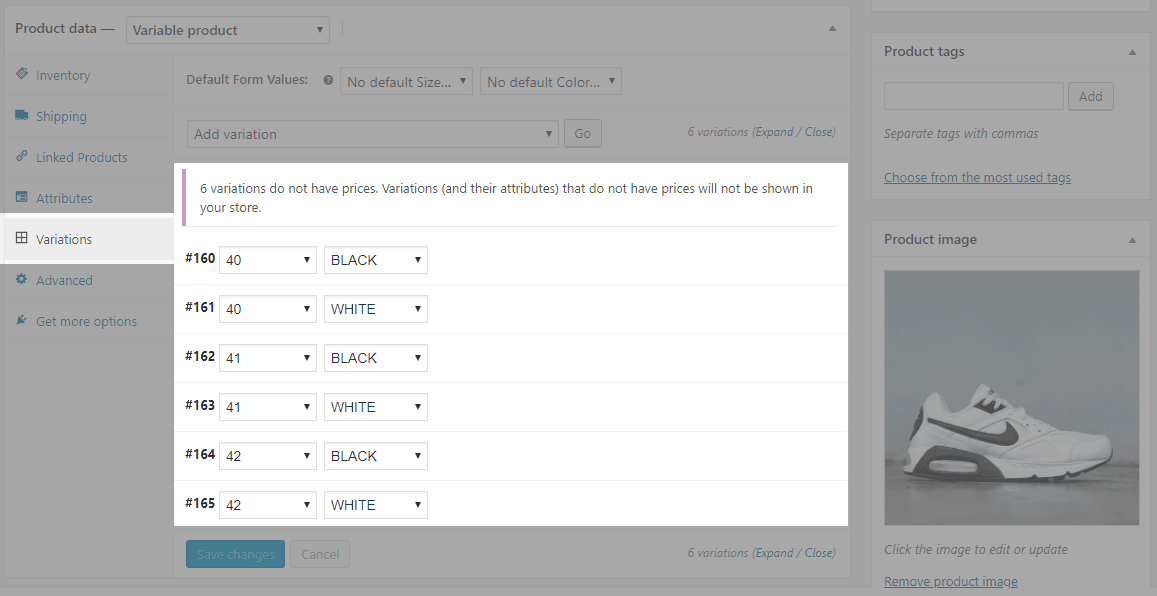Click the Attributes list icon

pyautogui.click(x=22, y=197)
